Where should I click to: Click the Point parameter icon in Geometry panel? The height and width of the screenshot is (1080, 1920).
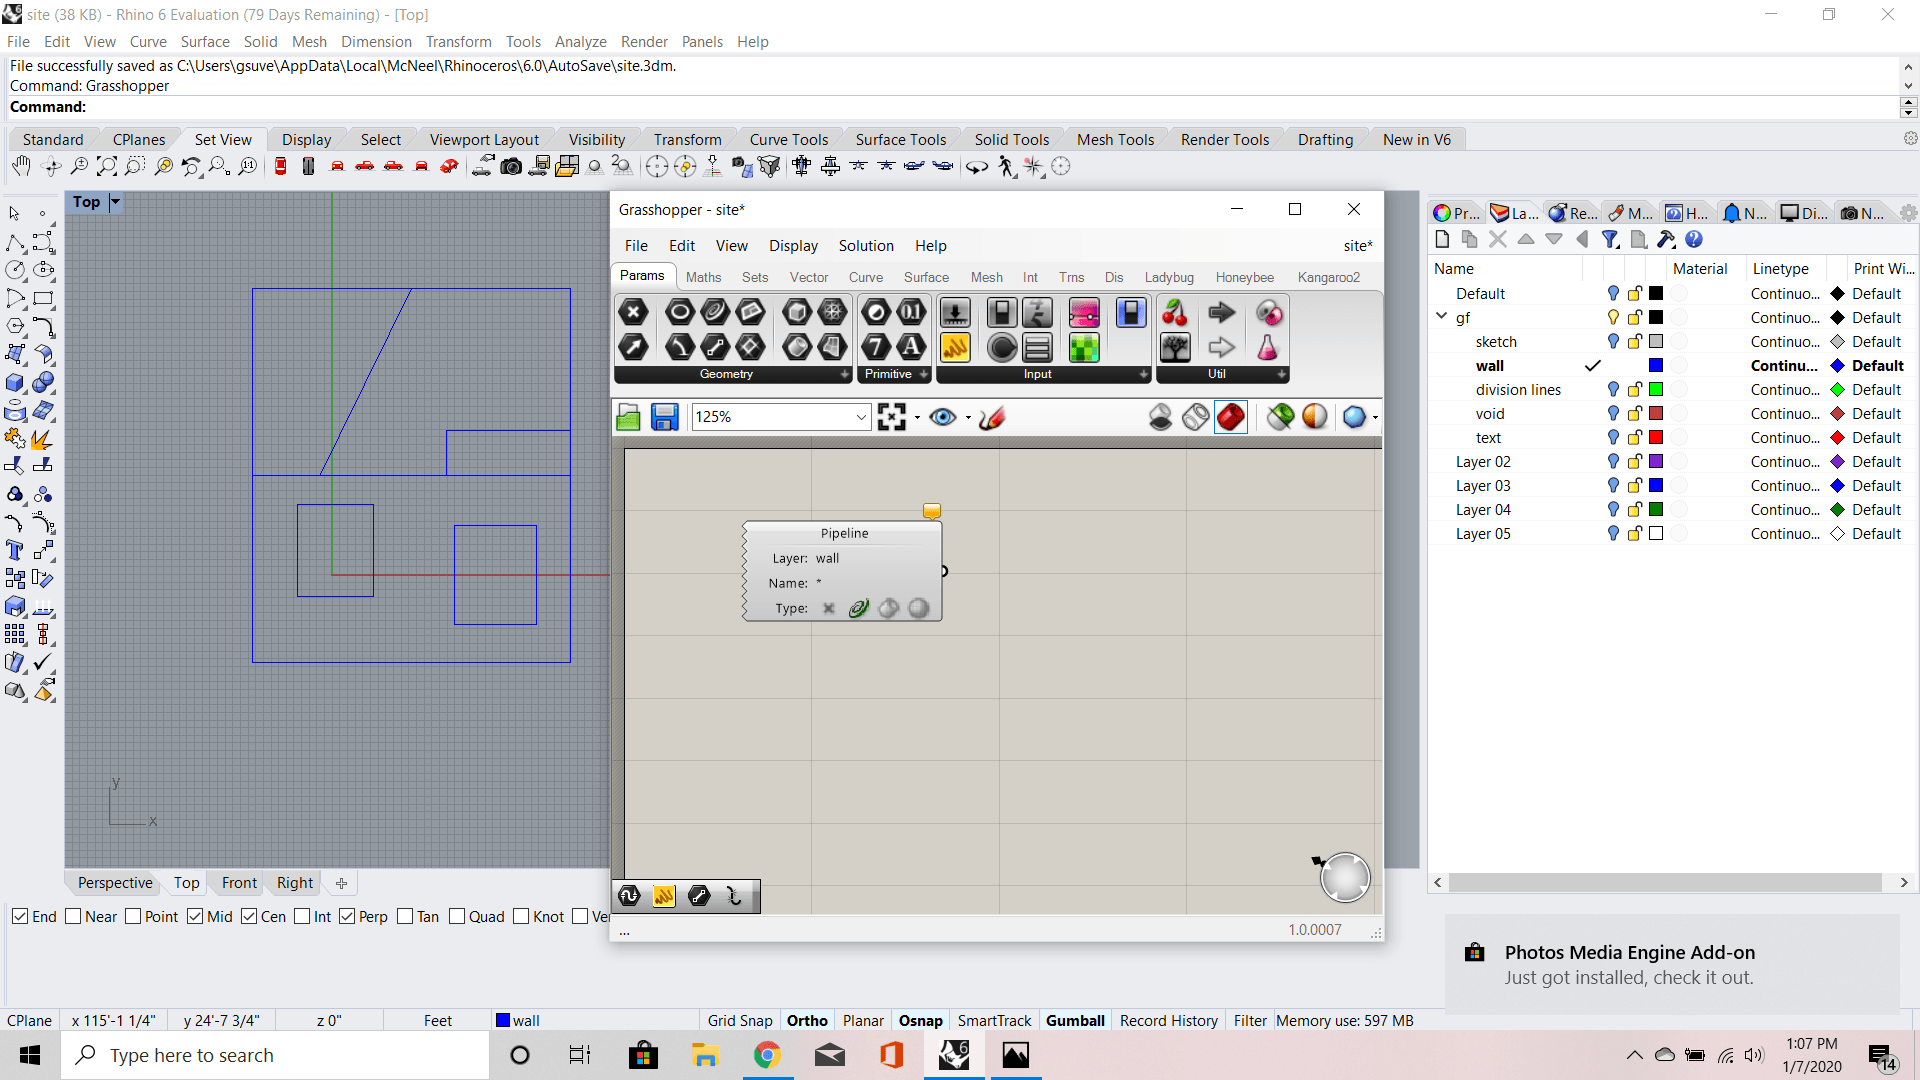(x=633, y=313)
